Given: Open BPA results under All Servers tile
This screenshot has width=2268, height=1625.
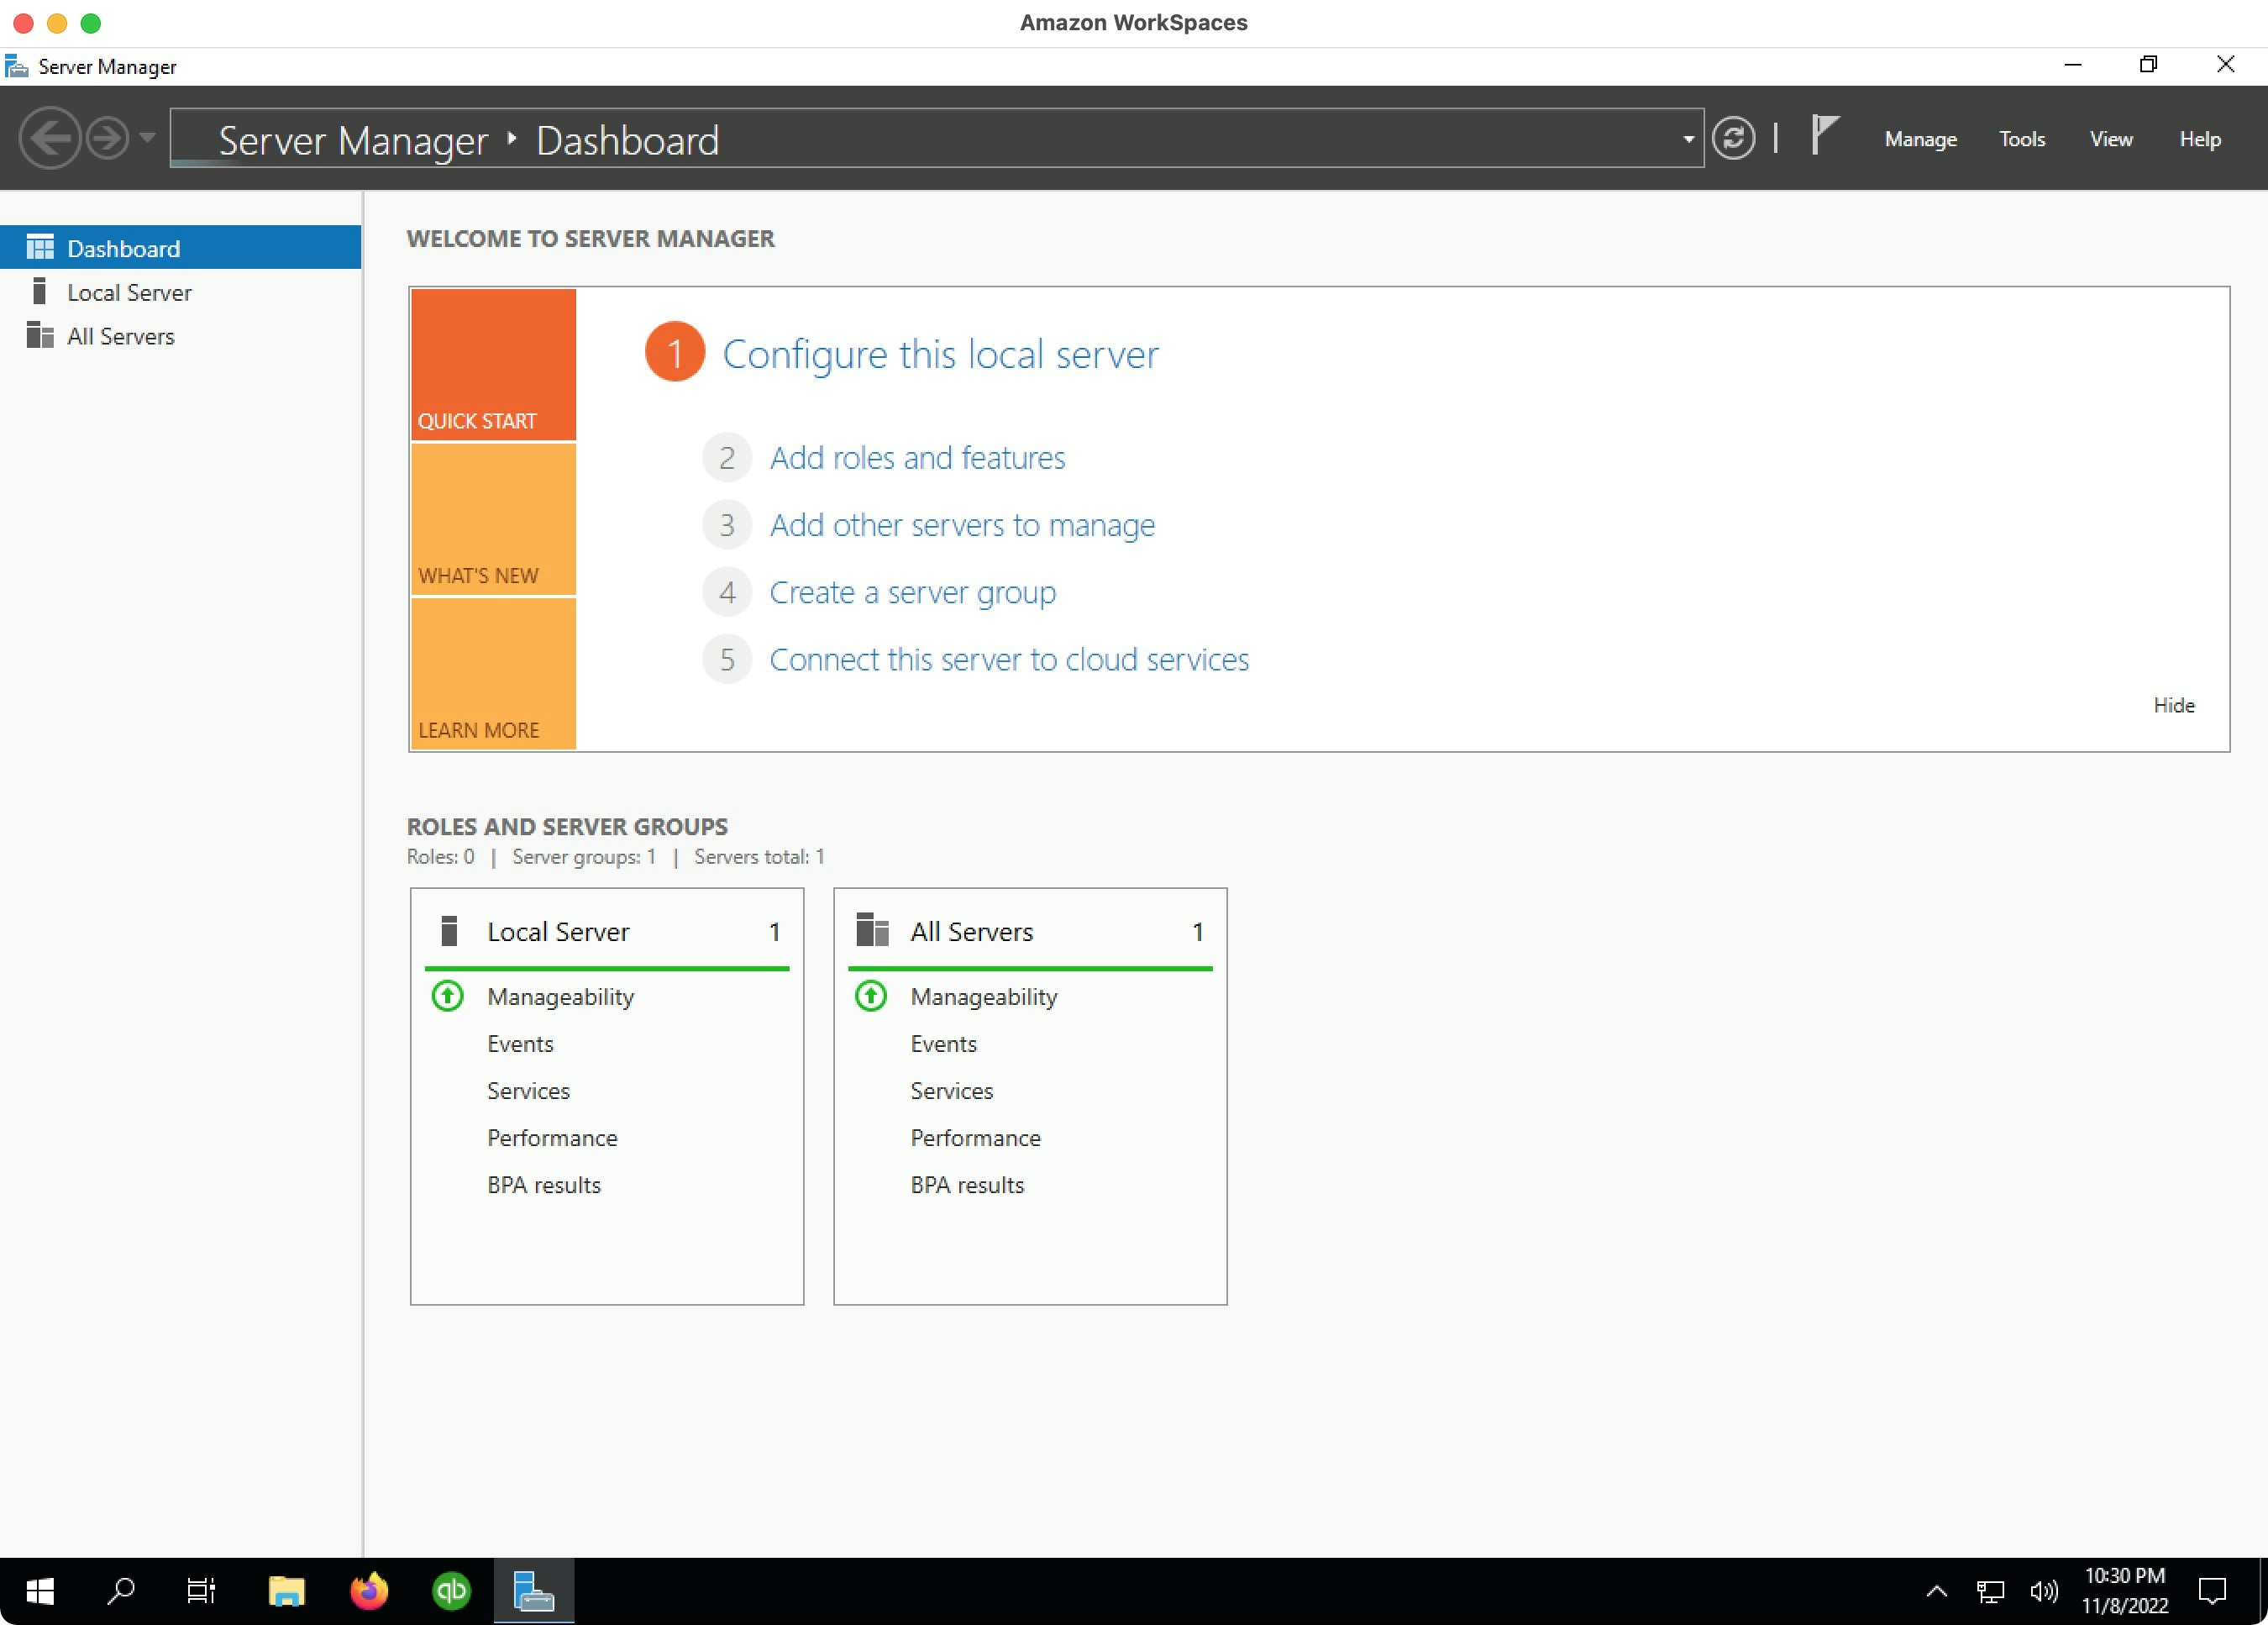Looking at the screenshot, I should tap(967, 1185).
